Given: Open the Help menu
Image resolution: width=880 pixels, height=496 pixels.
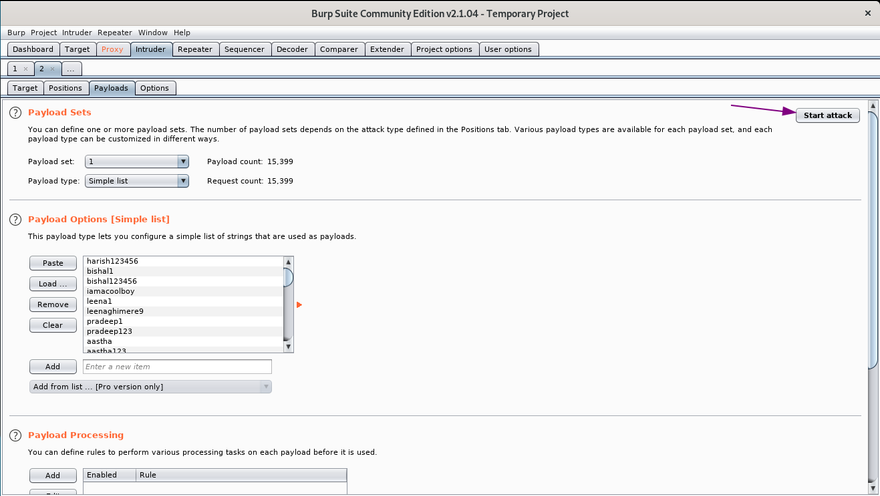Looking at the screenshot, I should click(x=182, y=33).
